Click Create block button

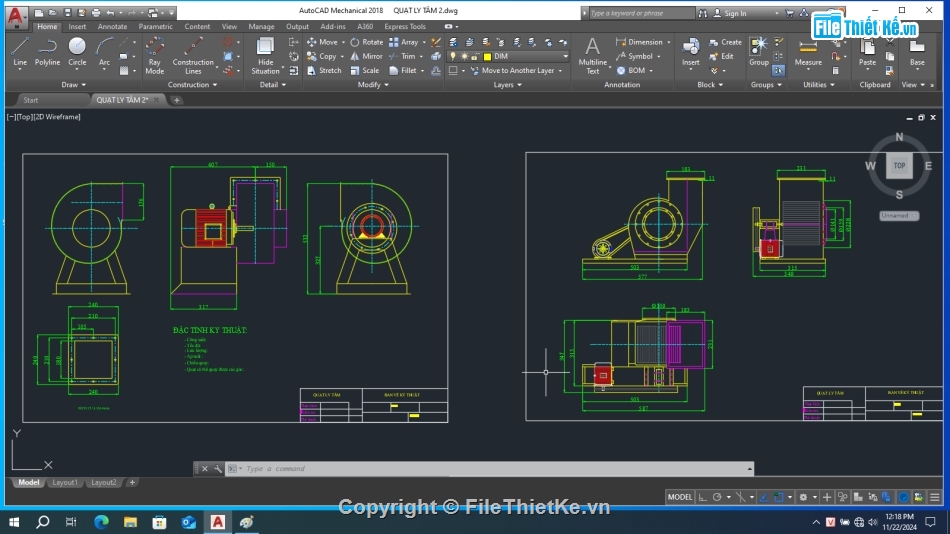coord(725,42)
